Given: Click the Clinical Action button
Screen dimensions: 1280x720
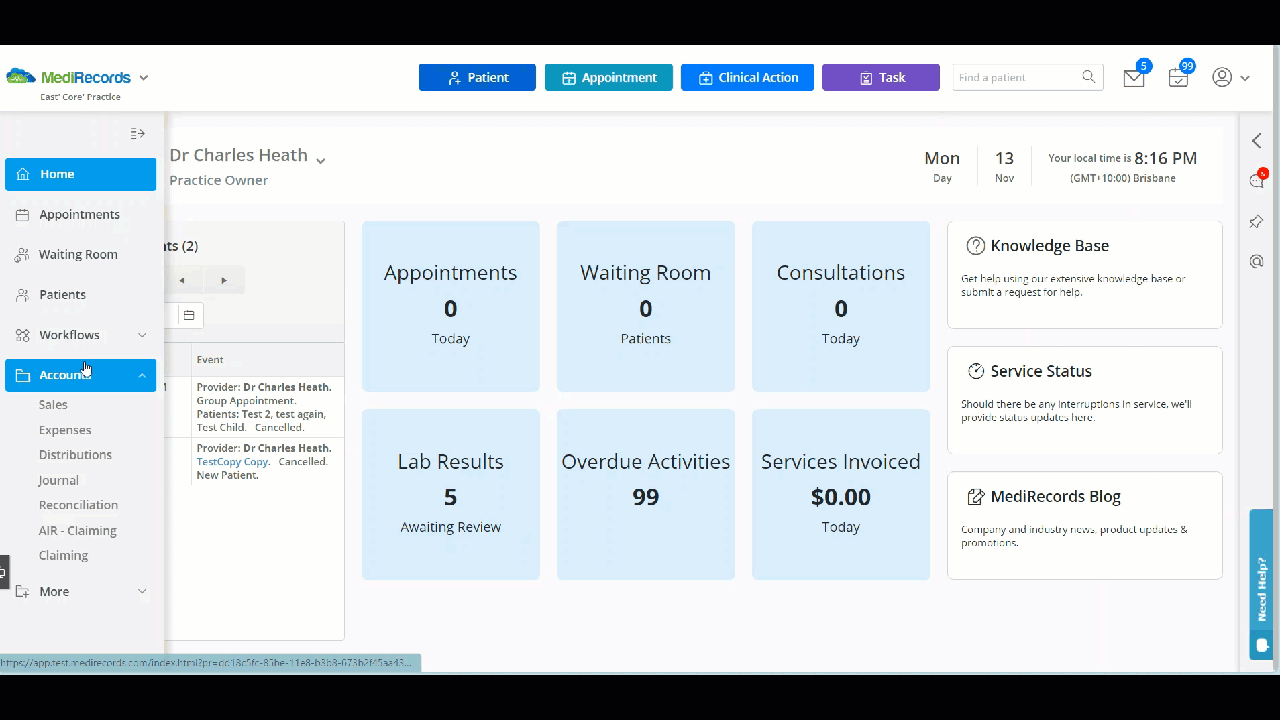Looking at the screenshot, I should [x=747, y=77].
